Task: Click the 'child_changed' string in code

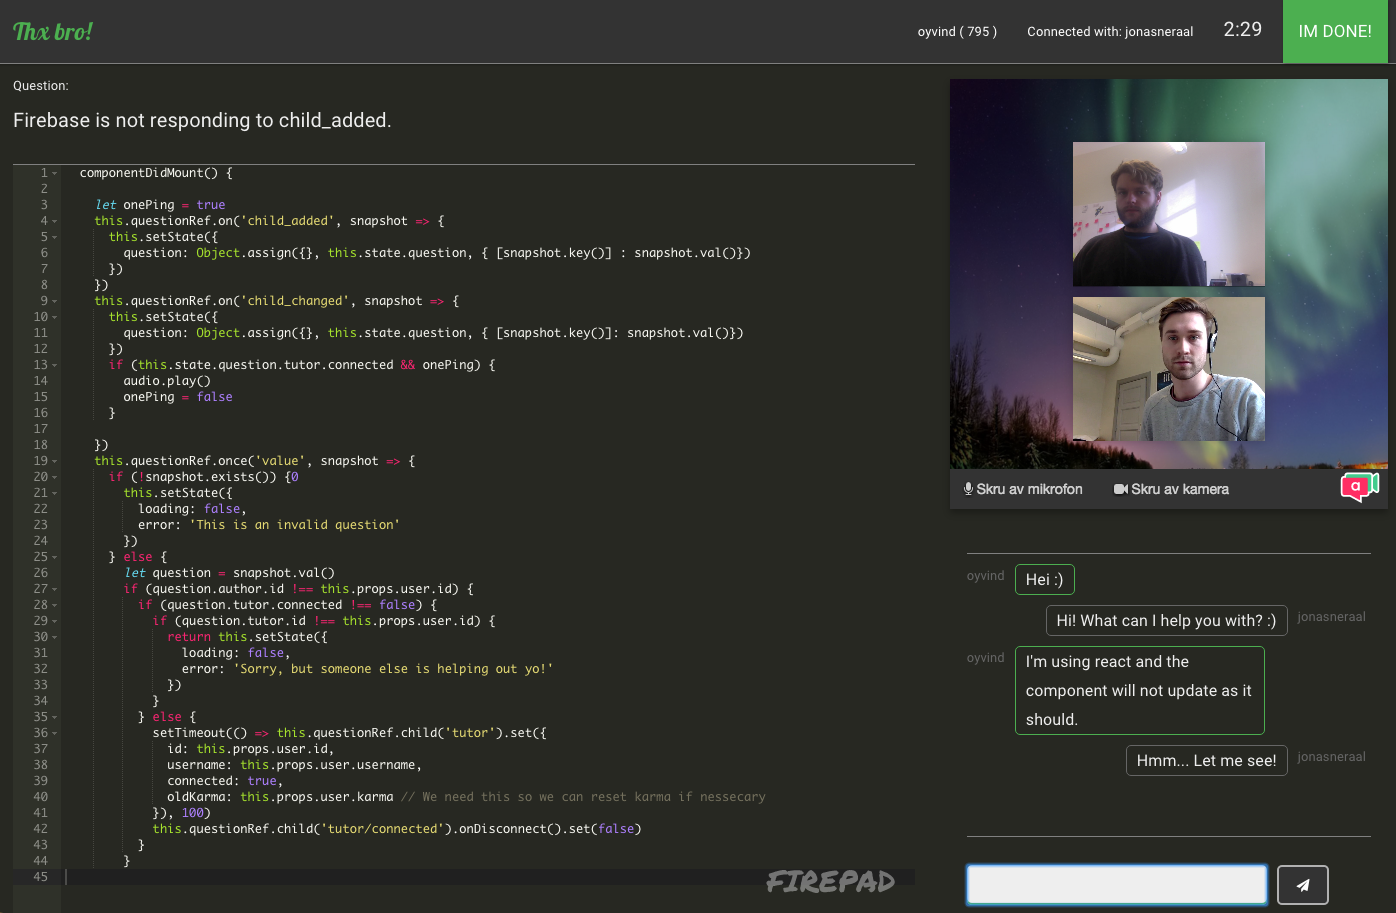Action: [298, 301]
